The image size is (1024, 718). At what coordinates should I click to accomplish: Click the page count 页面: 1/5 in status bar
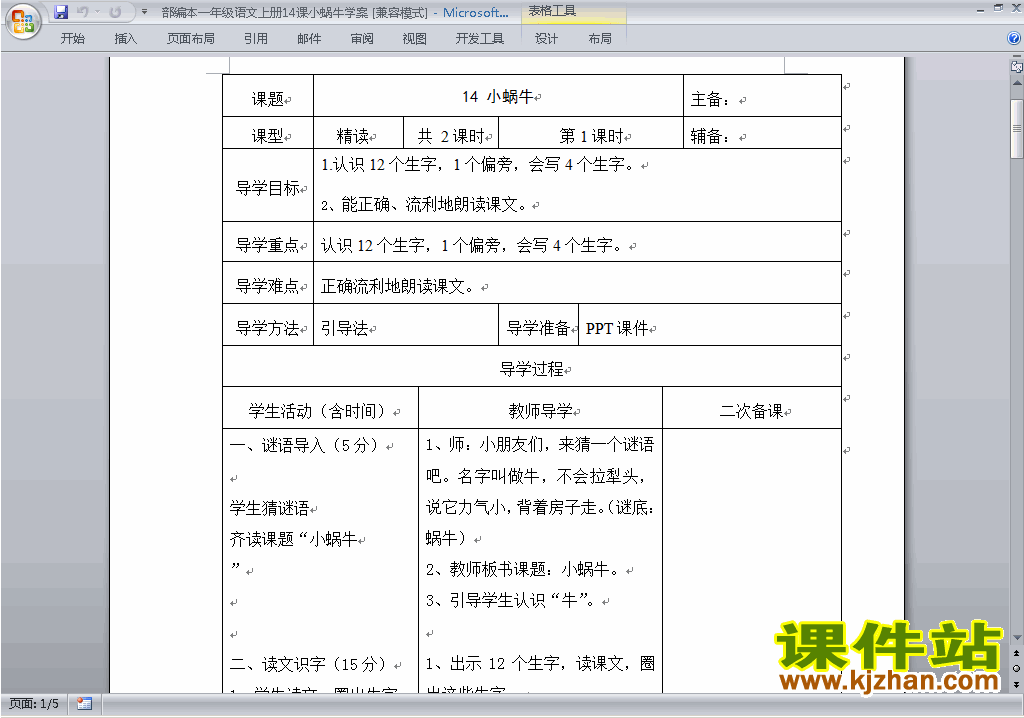pyautogui.click(x=34, y=704)
